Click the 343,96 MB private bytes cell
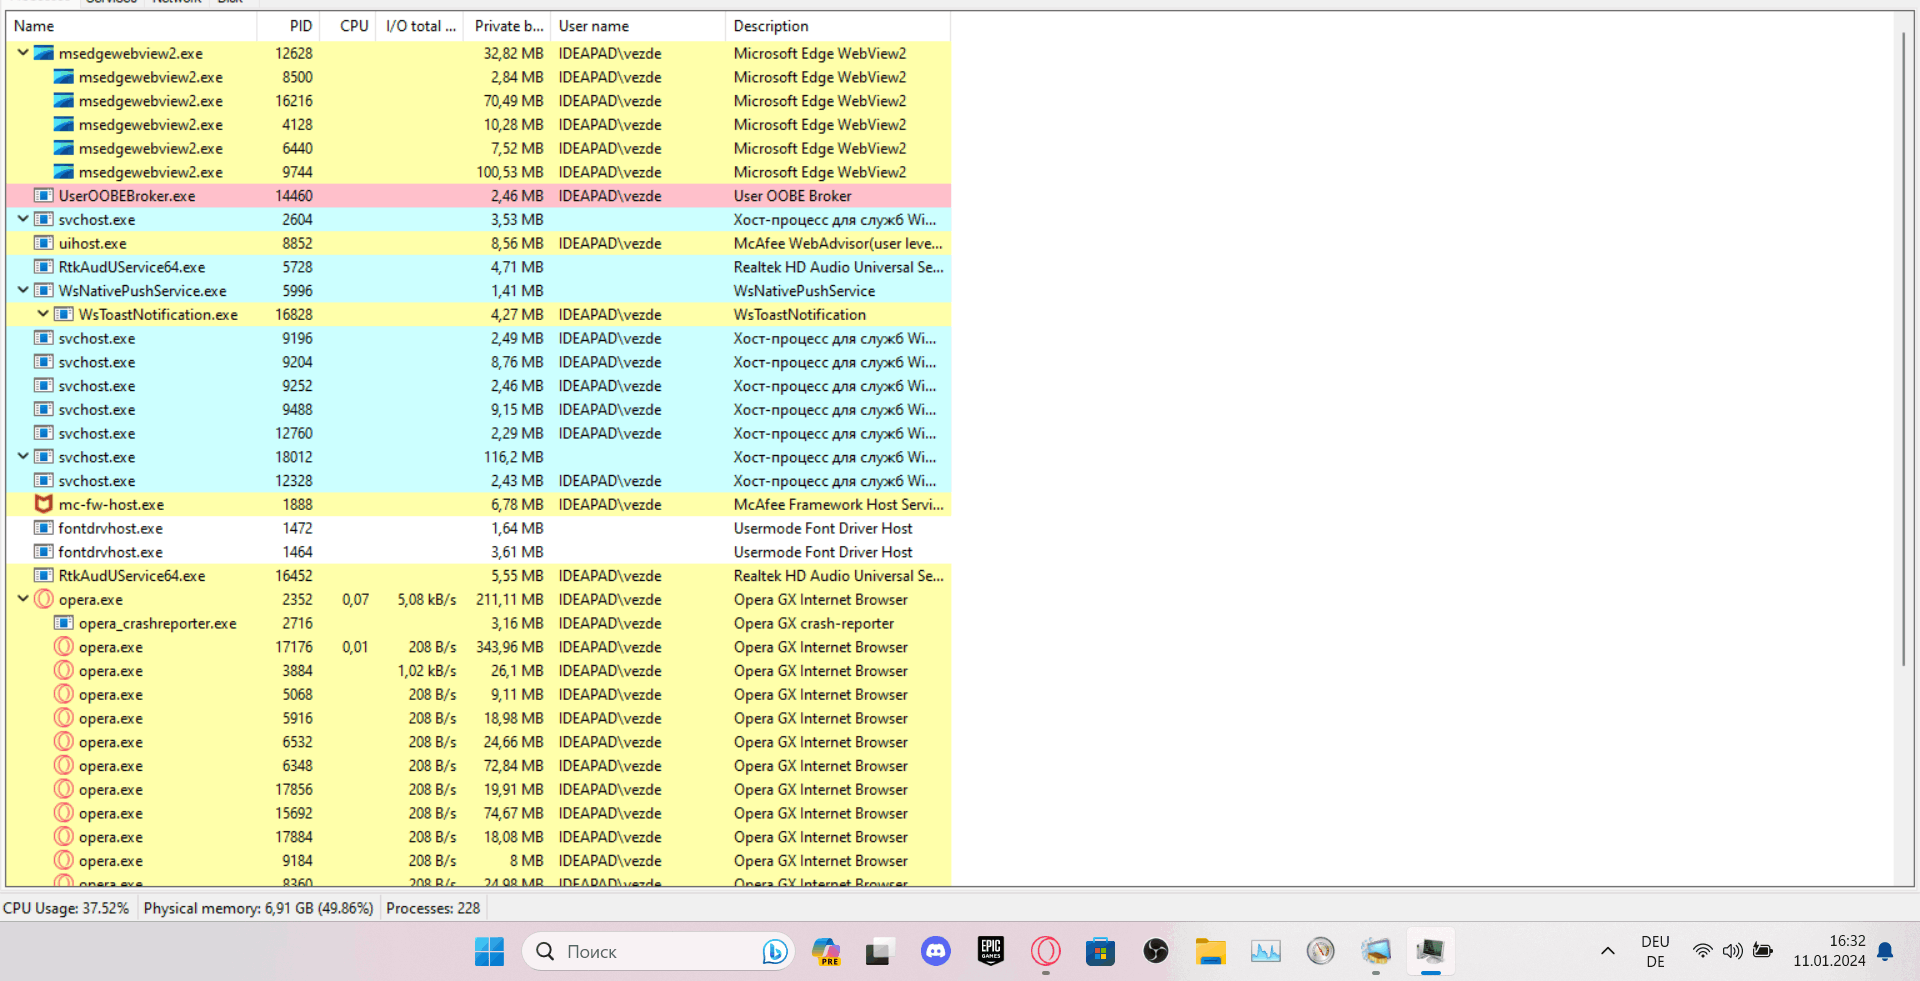The image size is (1920, 981). (x=510, y=647)
